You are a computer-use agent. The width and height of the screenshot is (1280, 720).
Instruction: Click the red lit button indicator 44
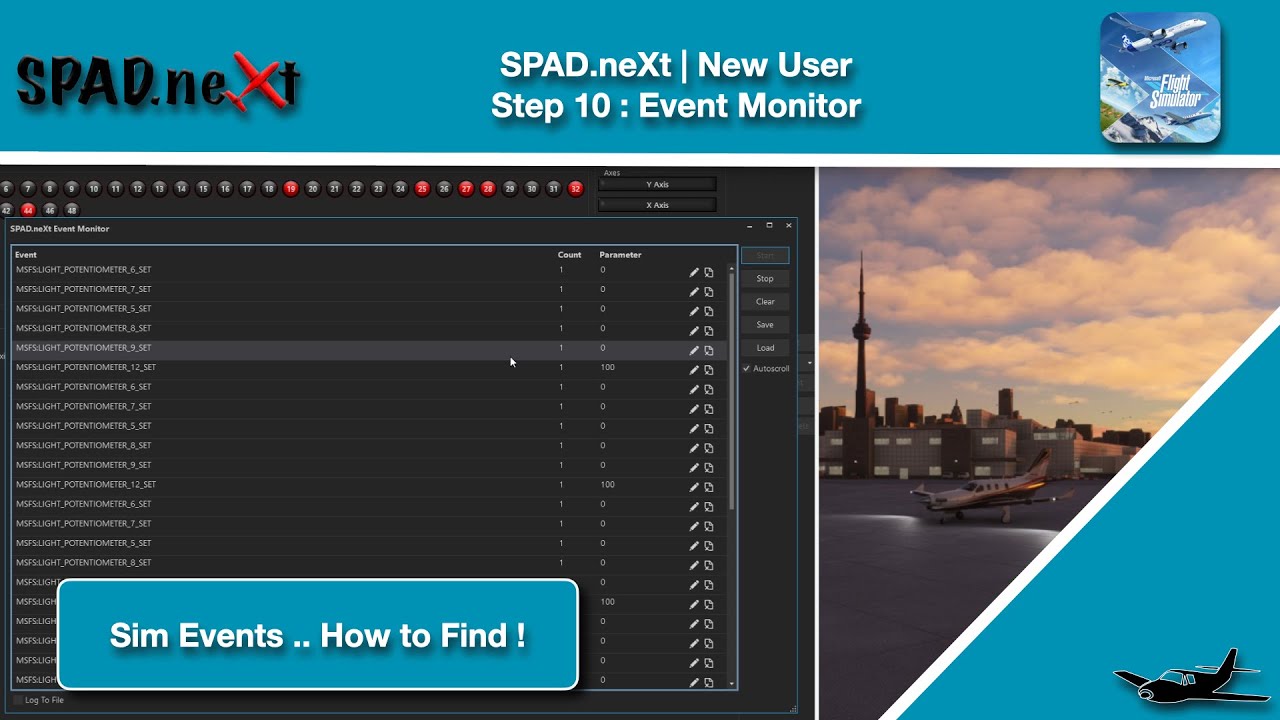pos(28,210)
